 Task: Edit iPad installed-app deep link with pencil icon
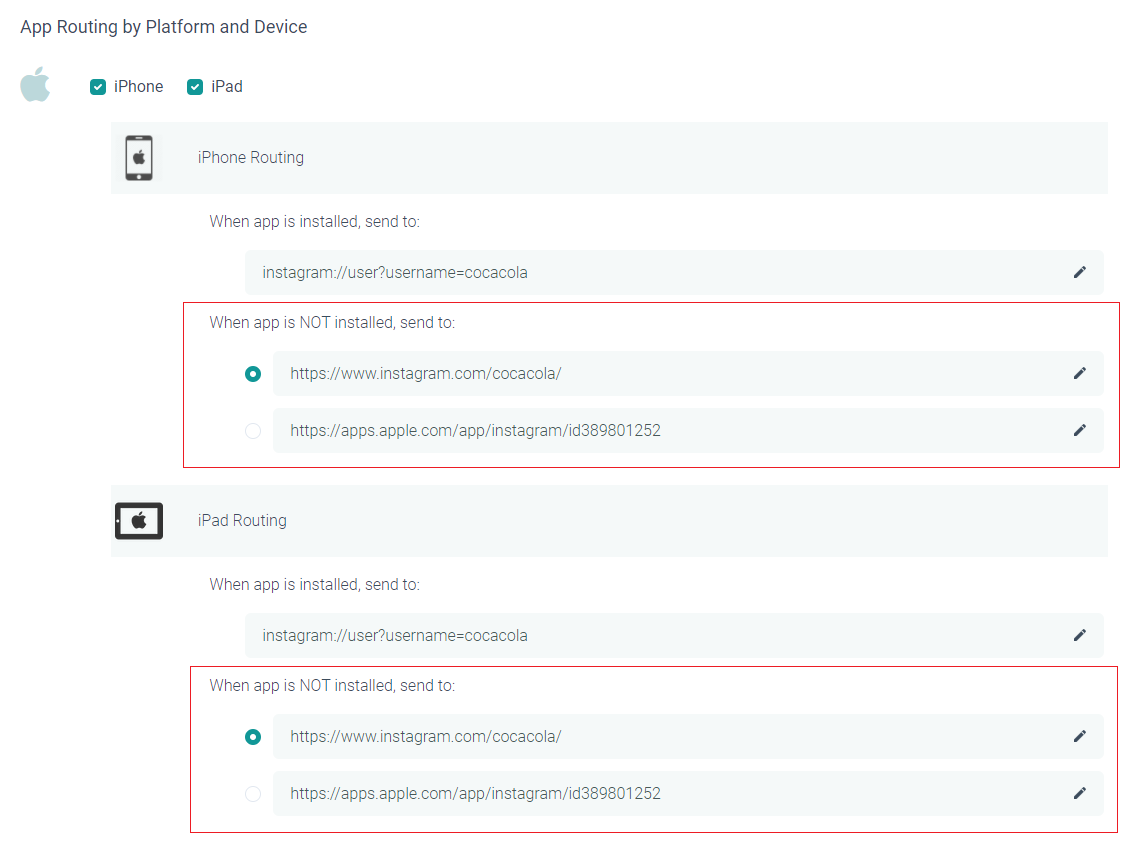(x=1080, y=636)
